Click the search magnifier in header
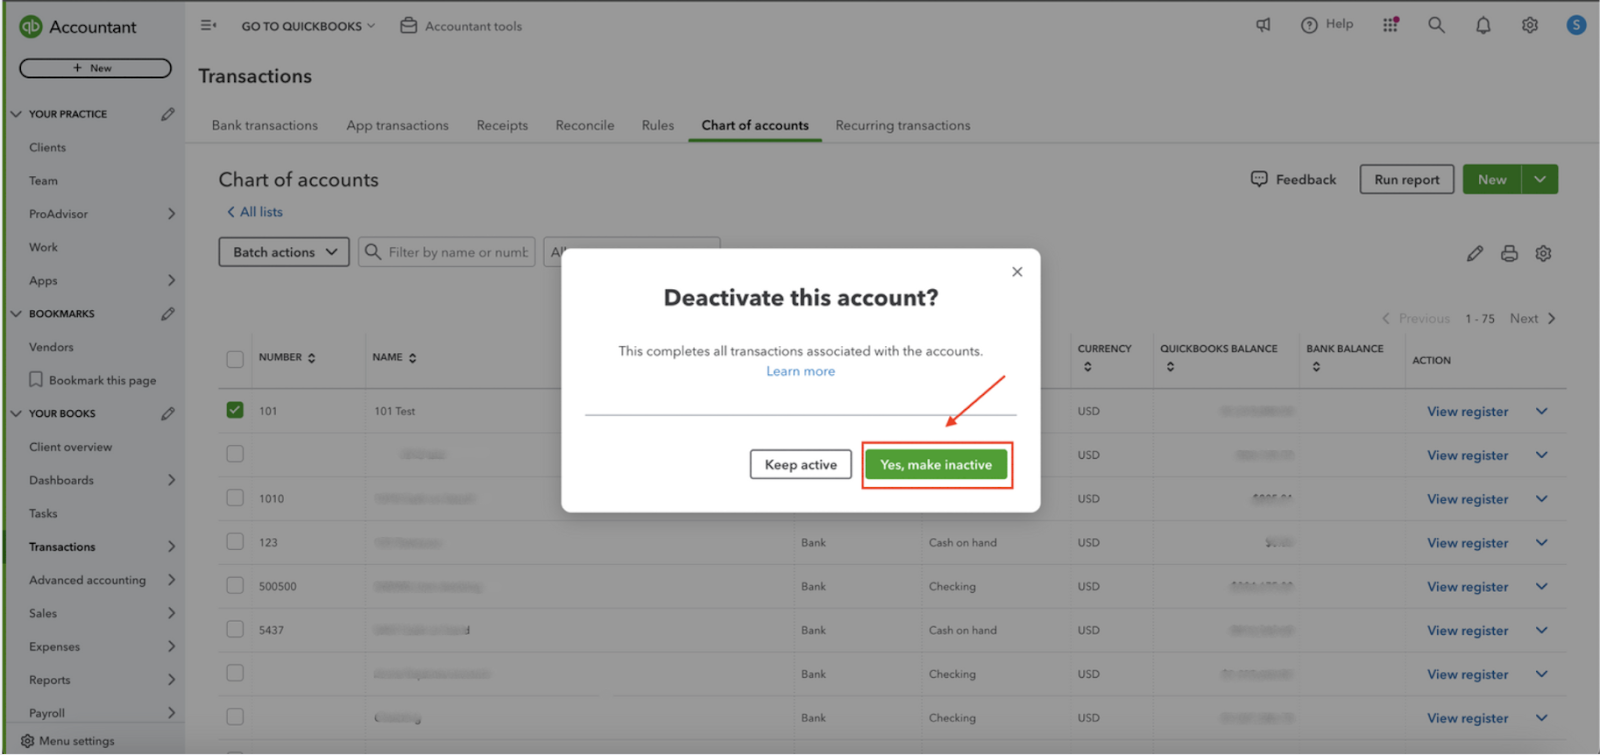The image size is (1600, 755). [x=1436, y=25]
